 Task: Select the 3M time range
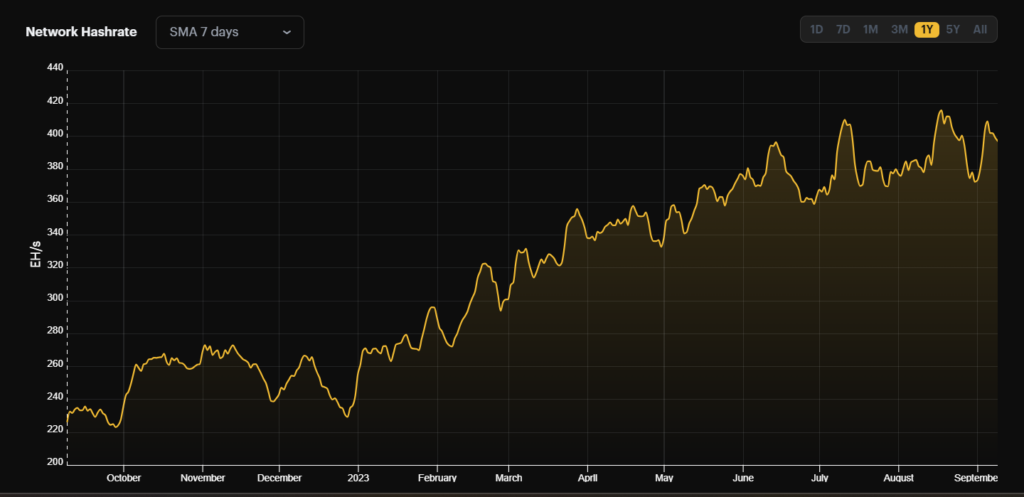(899, 29)
